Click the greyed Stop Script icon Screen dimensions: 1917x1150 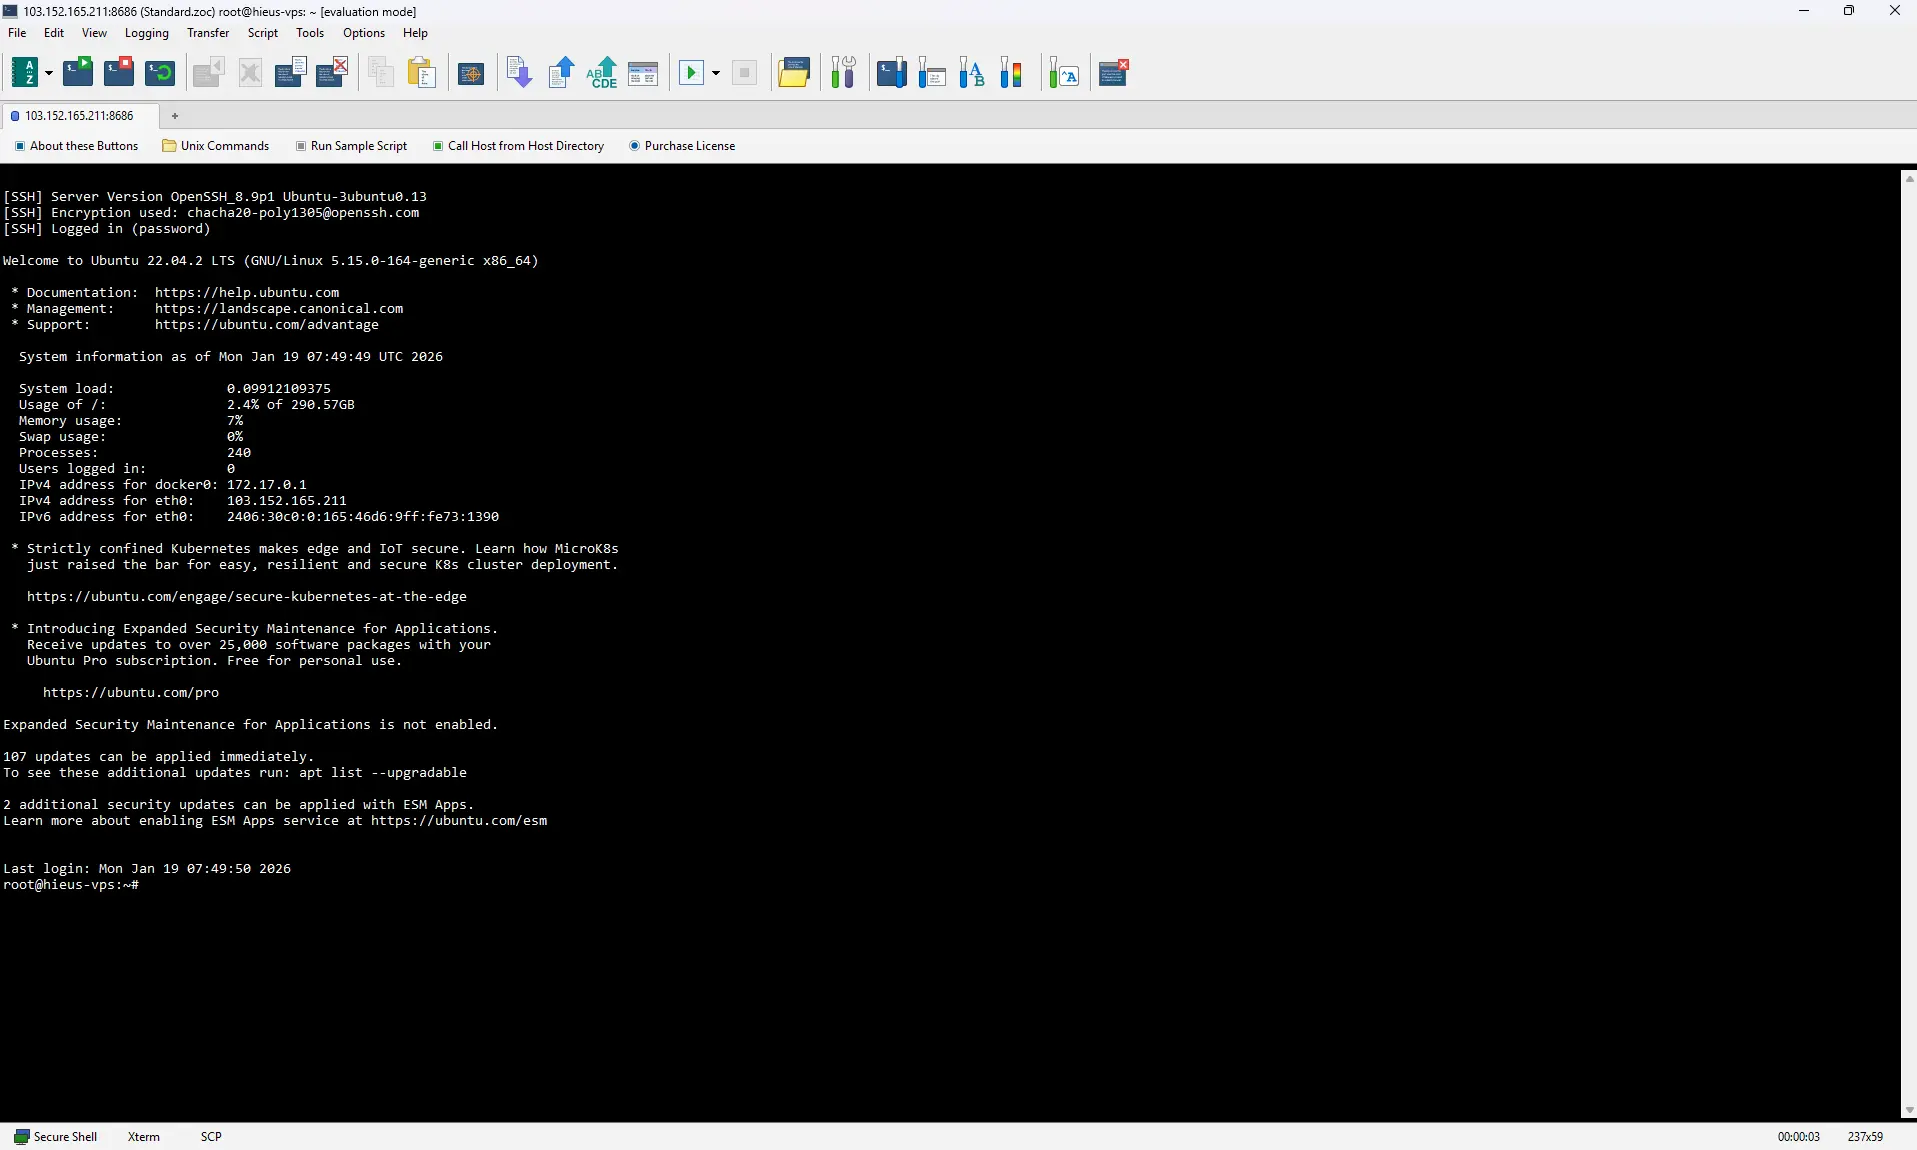point(744,73)
